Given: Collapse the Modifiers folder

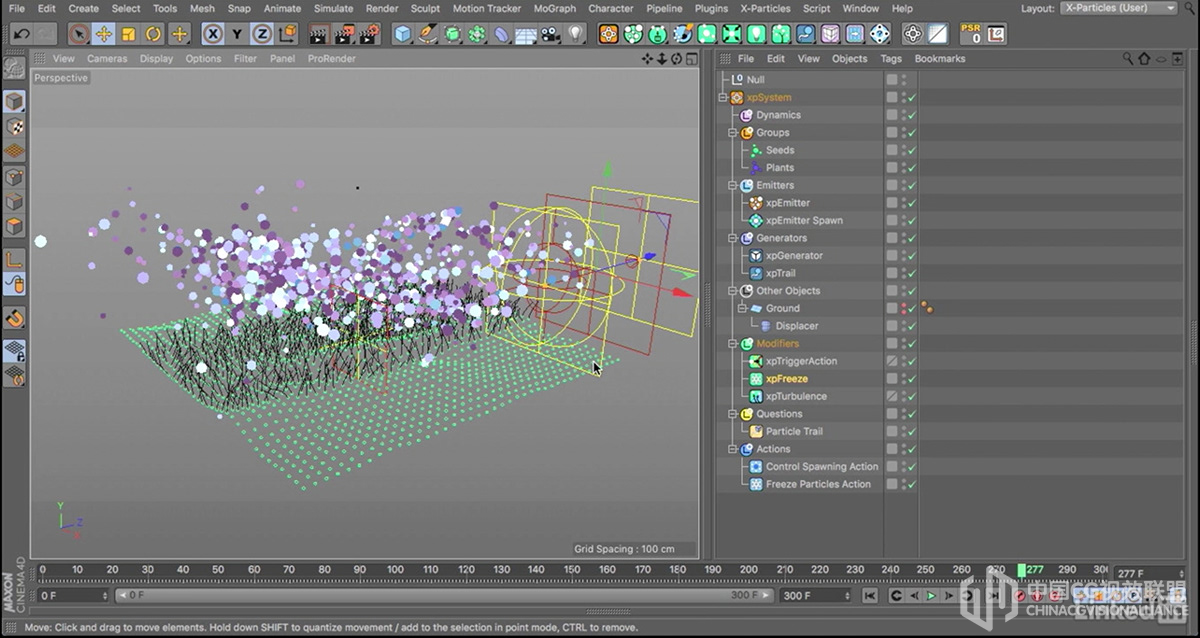Looking at the screenshot, I should [x=732, y=344].
